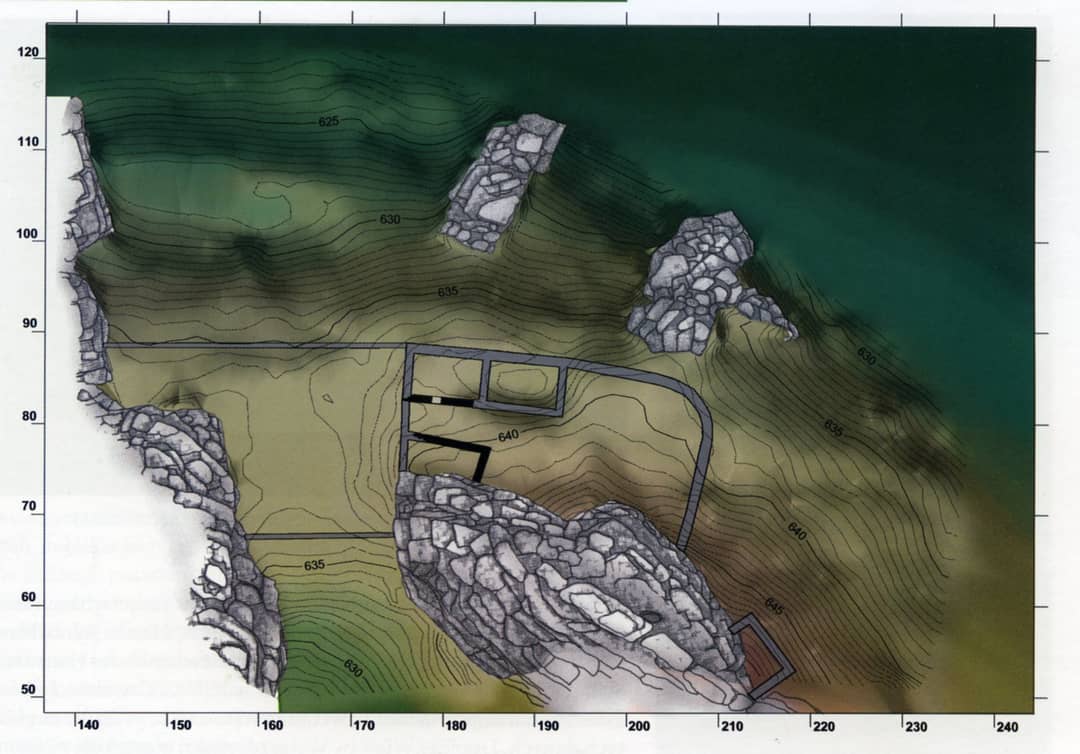This screenshot has height=754, width=1080.
Task: Click the black L-shaped wall segment
Action: pyautogui.click(x=456, y=448)
